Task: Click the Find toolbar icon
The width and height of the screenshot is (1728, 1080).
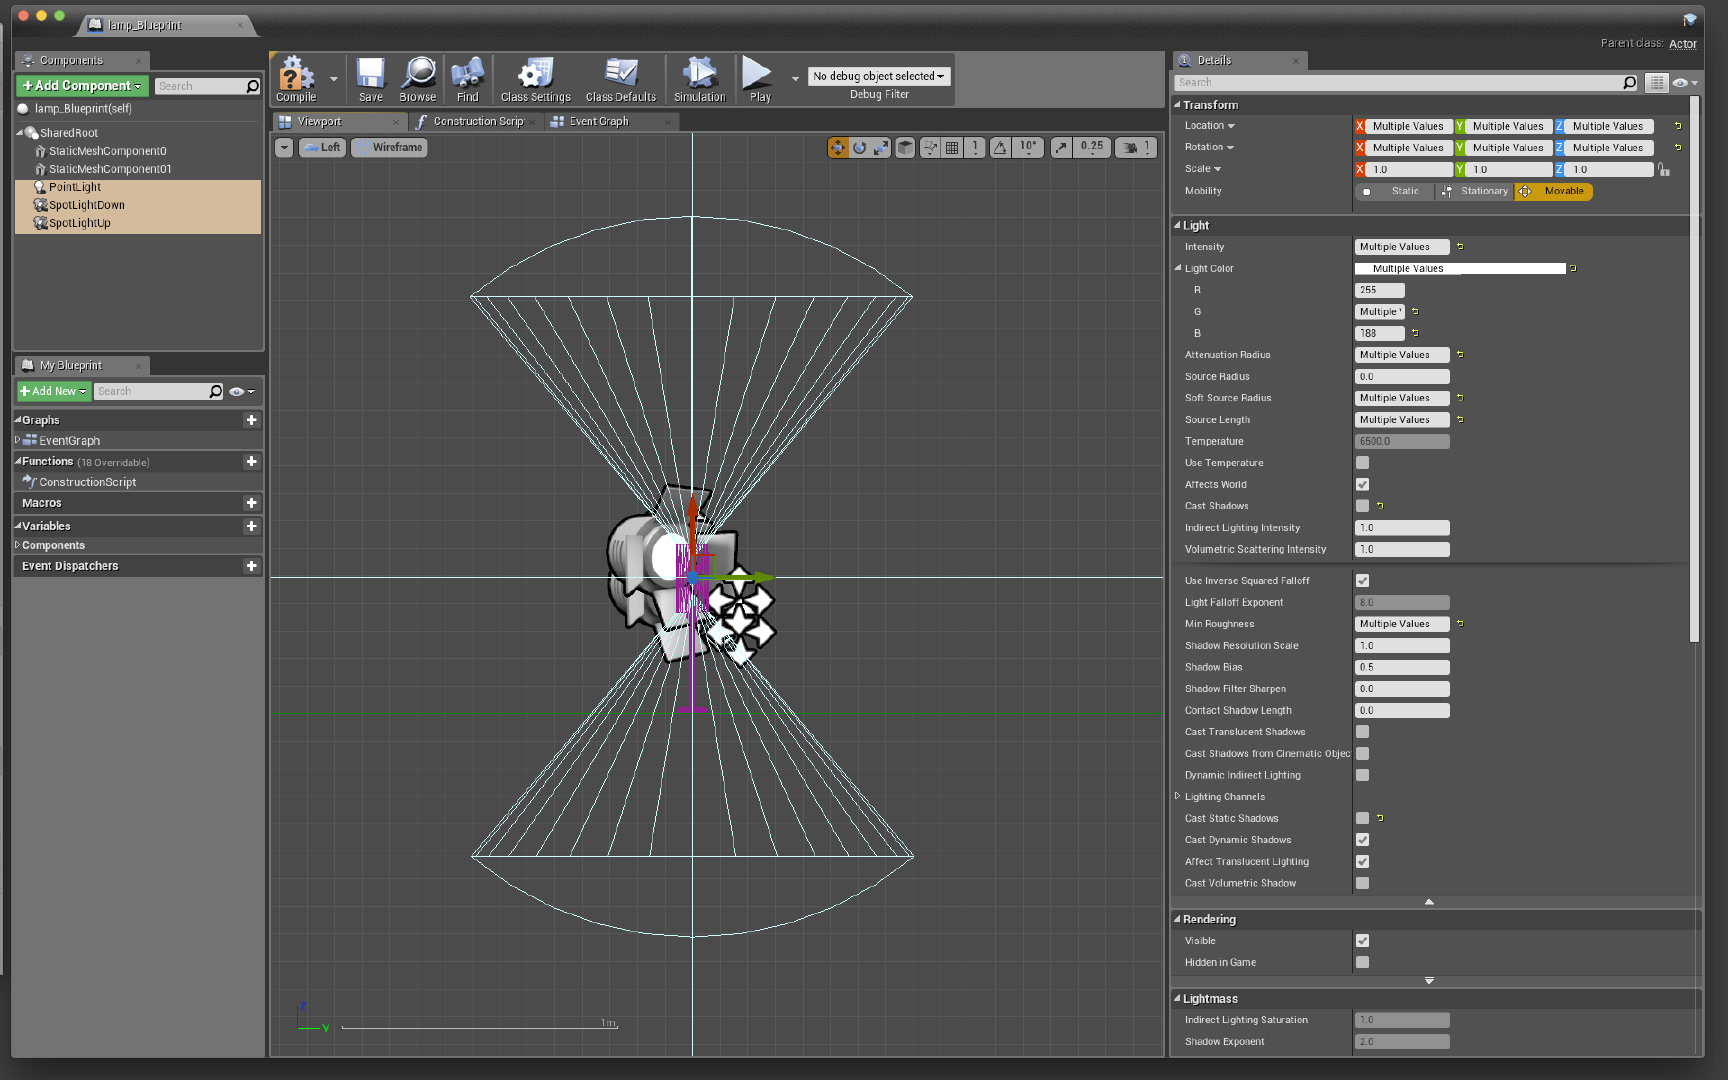Action: point(467,79)
